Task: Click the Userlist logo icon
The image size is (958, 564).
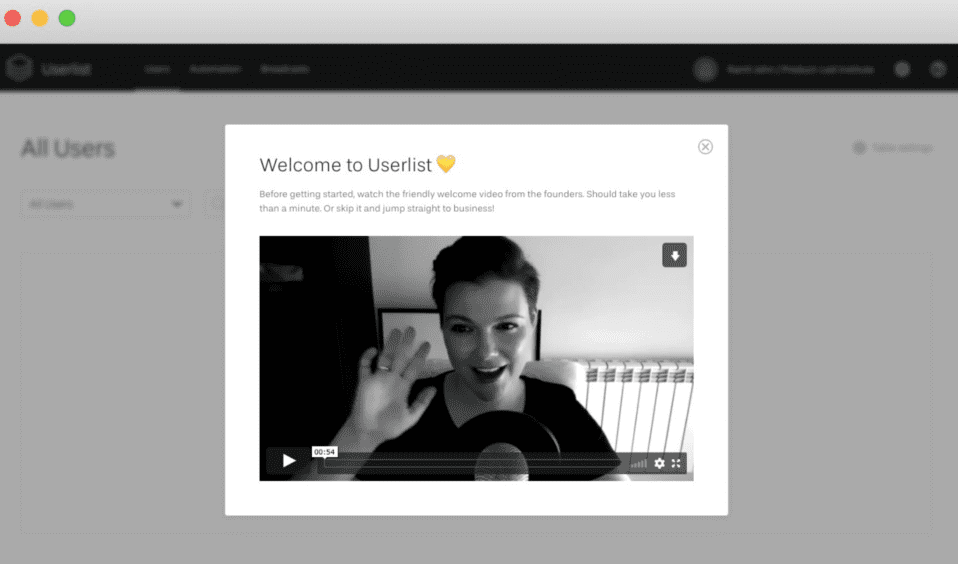Action: [19, 69]
